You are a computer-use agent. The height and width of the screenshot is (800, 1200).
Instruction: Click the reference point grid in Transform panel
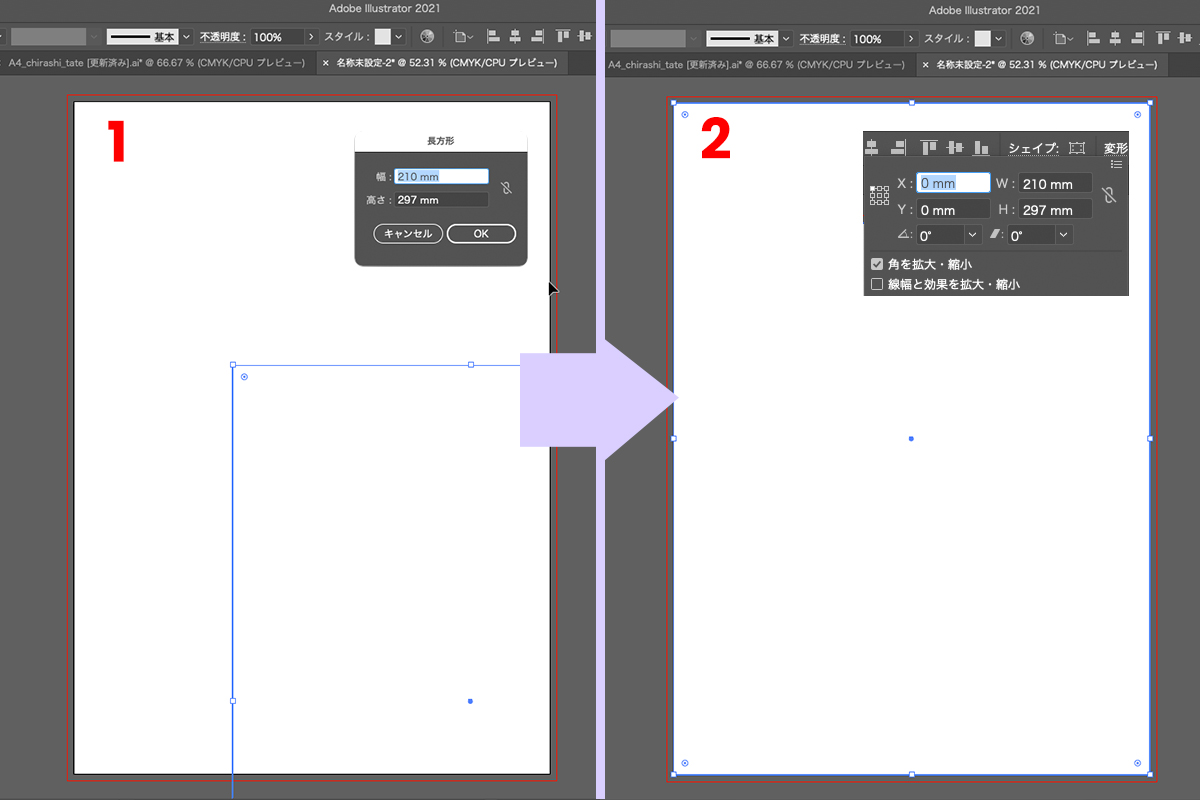click(879, 196)
